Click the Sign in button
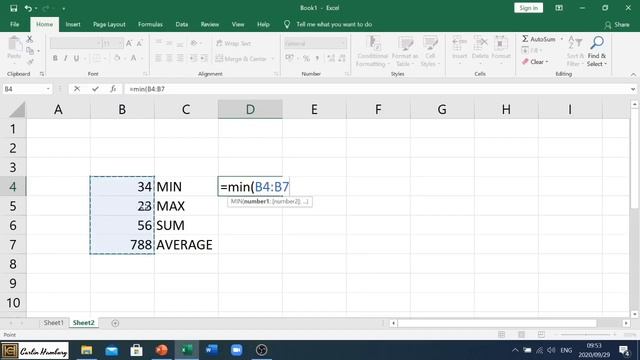 (x=529, y=8)
